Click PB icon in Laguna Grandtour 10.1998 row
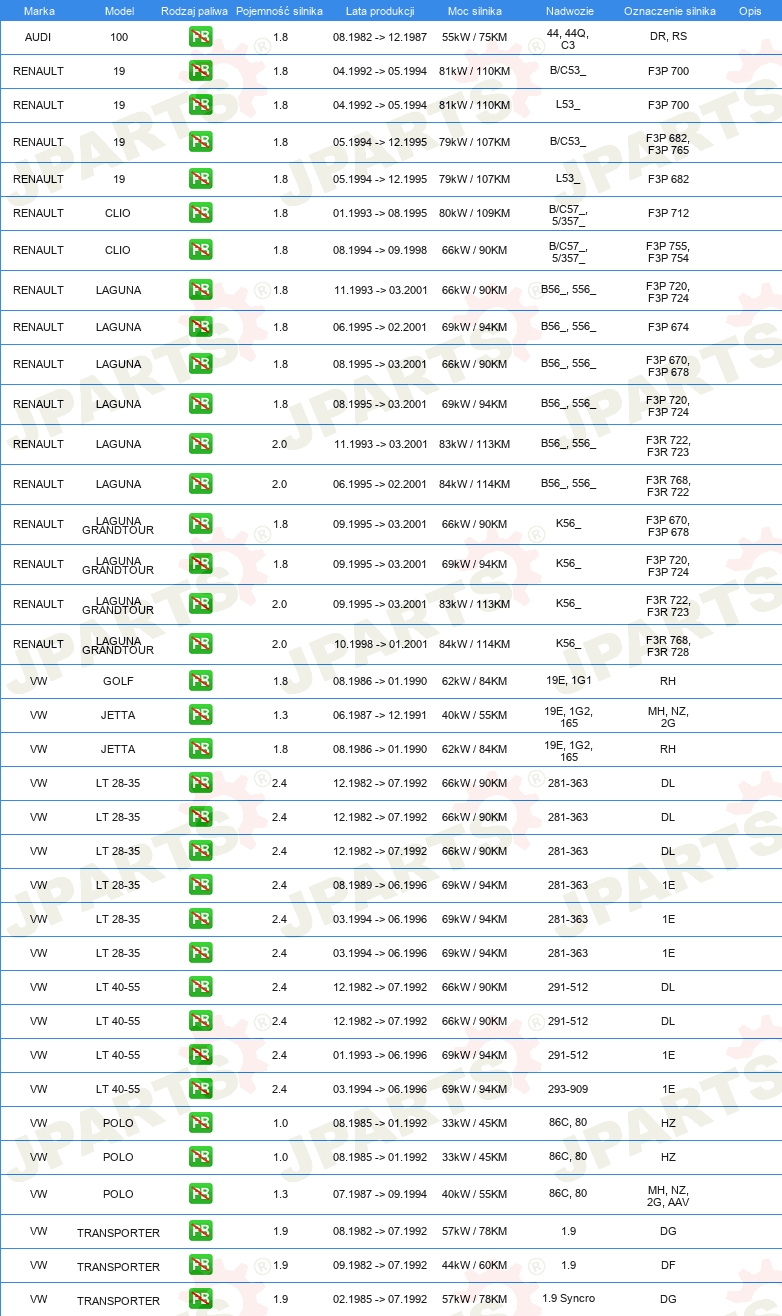The image size is (782, 1316). click(200, 644)
